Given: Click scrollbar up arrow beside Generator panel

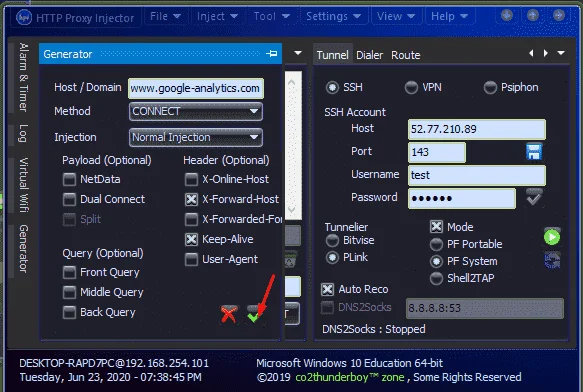Looking at the screenshot, I should 292,82.
